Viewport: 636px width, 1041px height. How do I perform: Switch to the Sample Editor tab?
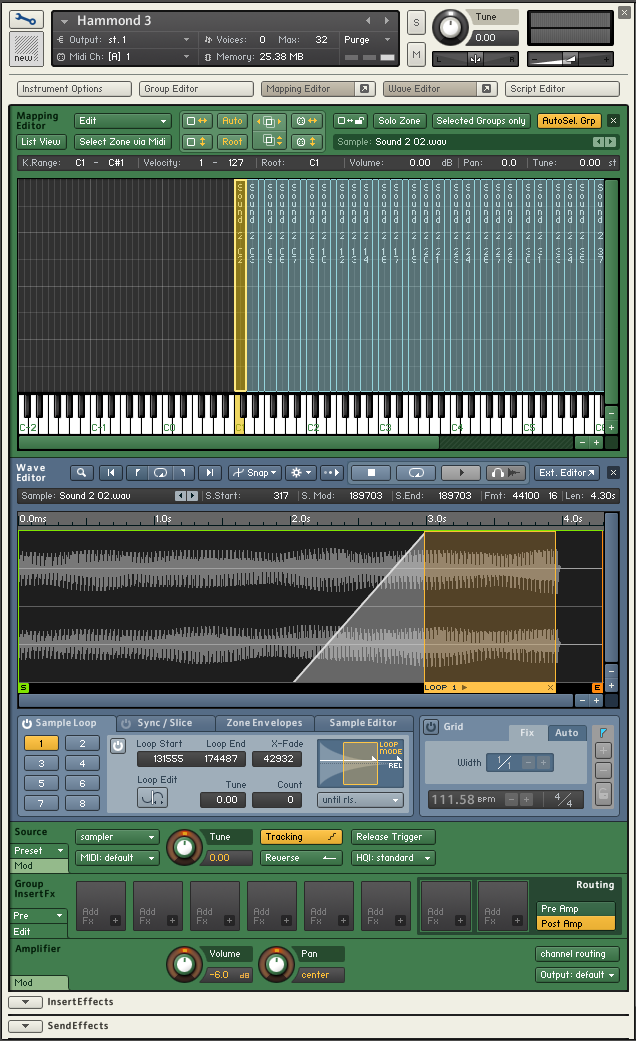(x=362, y=723)
